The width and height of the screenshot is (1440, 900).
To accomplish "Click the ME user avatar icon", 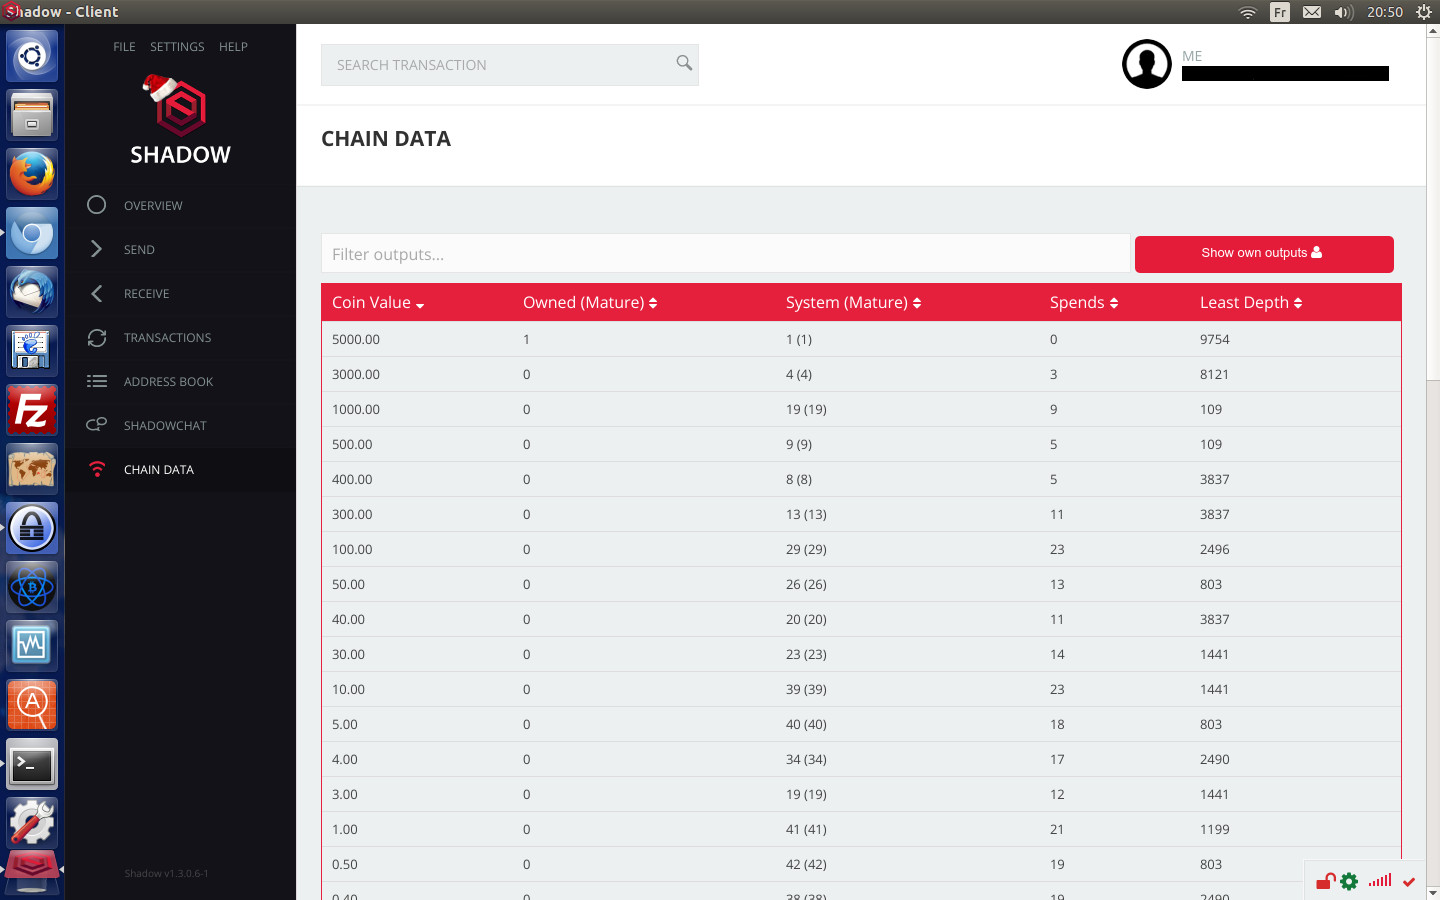I will click(x=1147, y=64).
